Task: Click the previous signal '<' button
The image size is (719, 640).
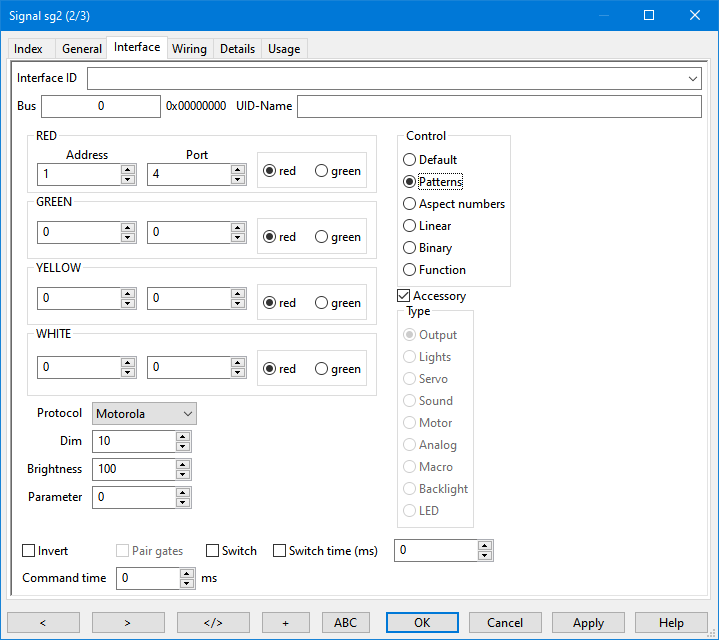Action: (x=43, y=622)
